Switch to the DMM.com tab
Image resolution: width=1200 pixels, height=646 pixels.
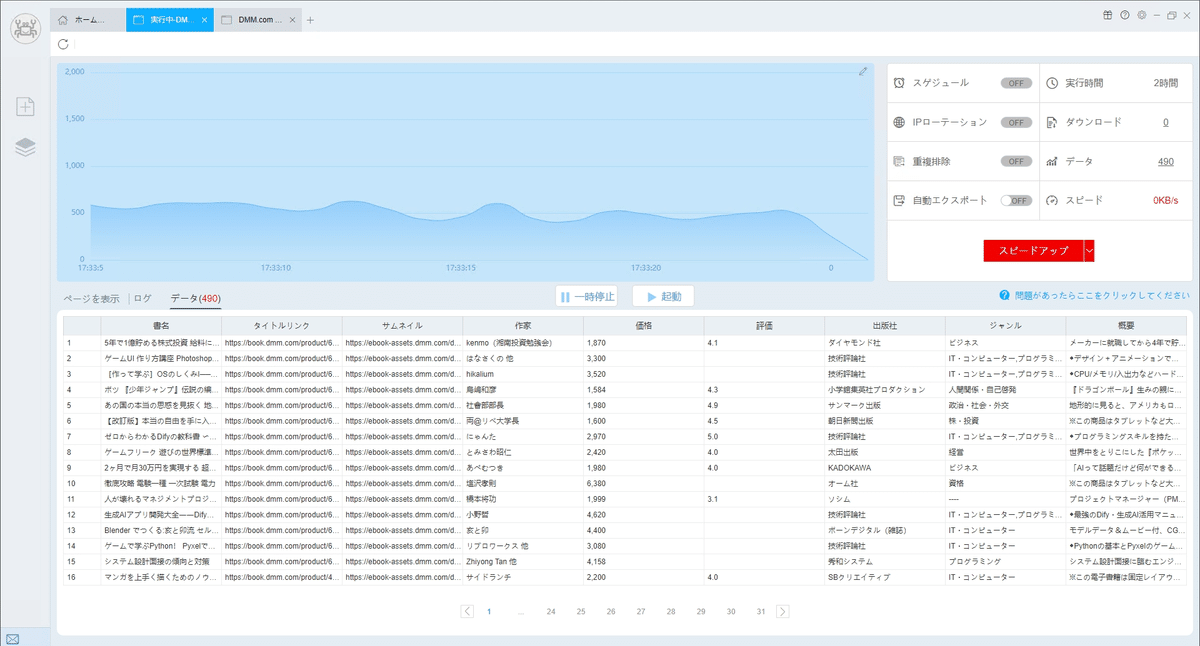point(256,20)
